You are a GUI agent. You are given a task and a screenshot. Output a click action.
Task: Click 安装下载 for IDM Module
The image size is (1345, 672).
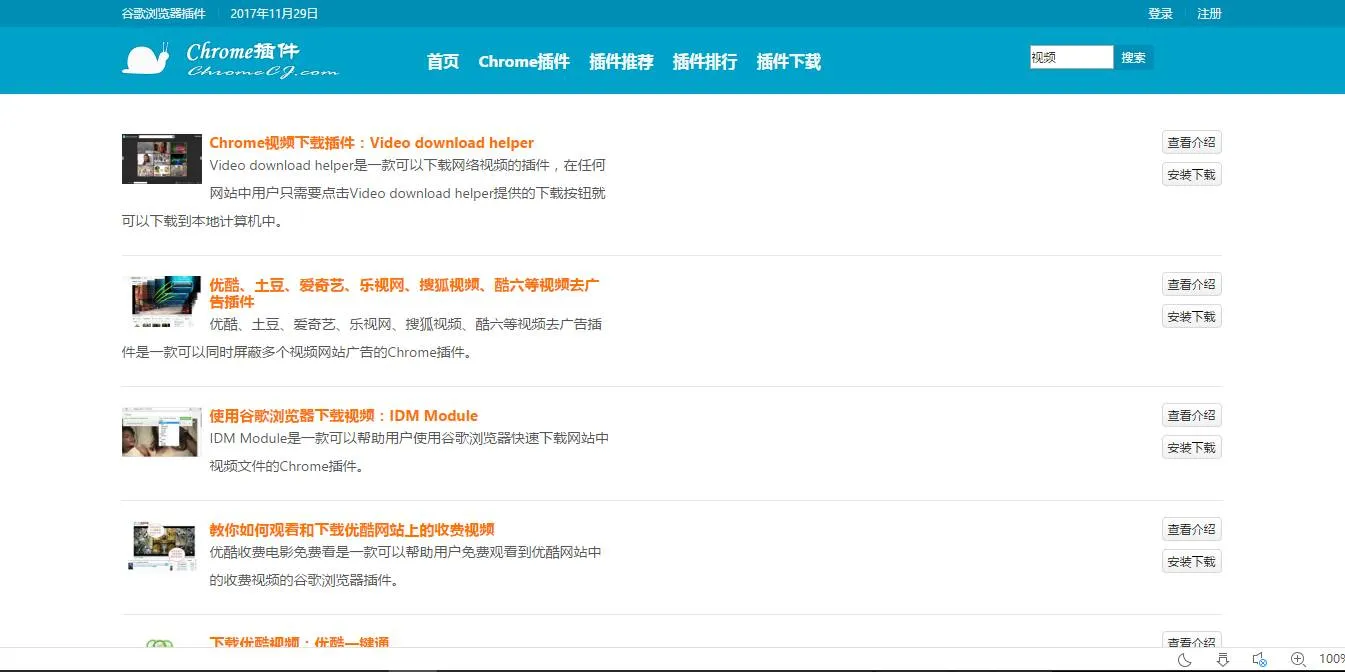click(1192, 448)
